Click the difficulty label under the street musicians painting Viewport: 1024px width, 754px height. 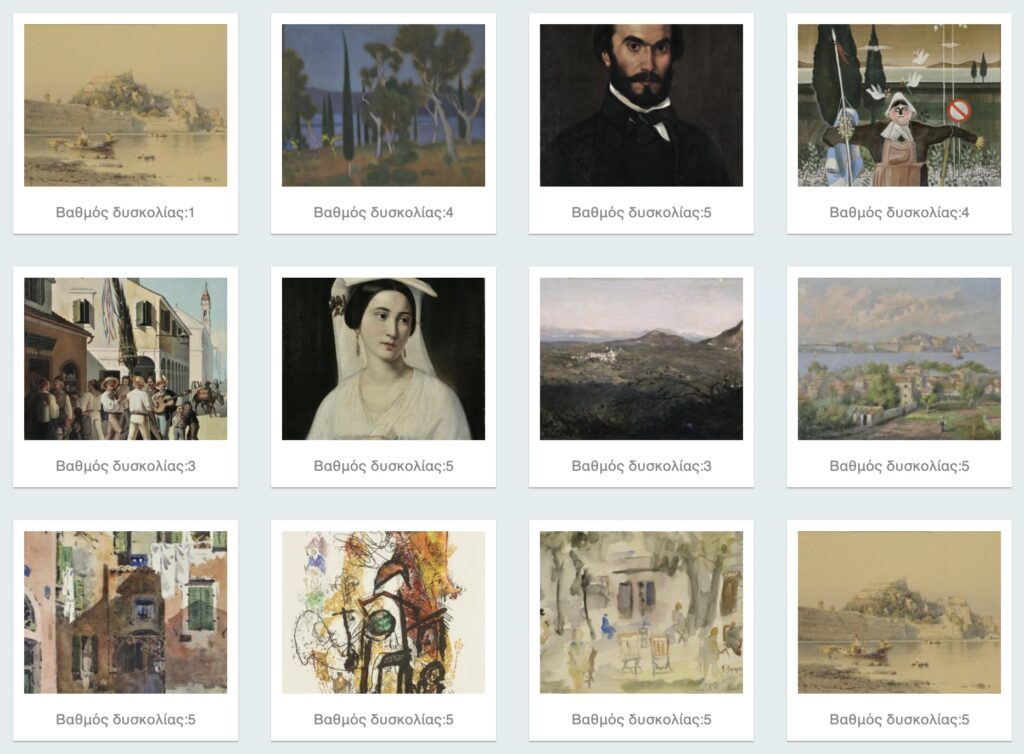coord(125,466)
